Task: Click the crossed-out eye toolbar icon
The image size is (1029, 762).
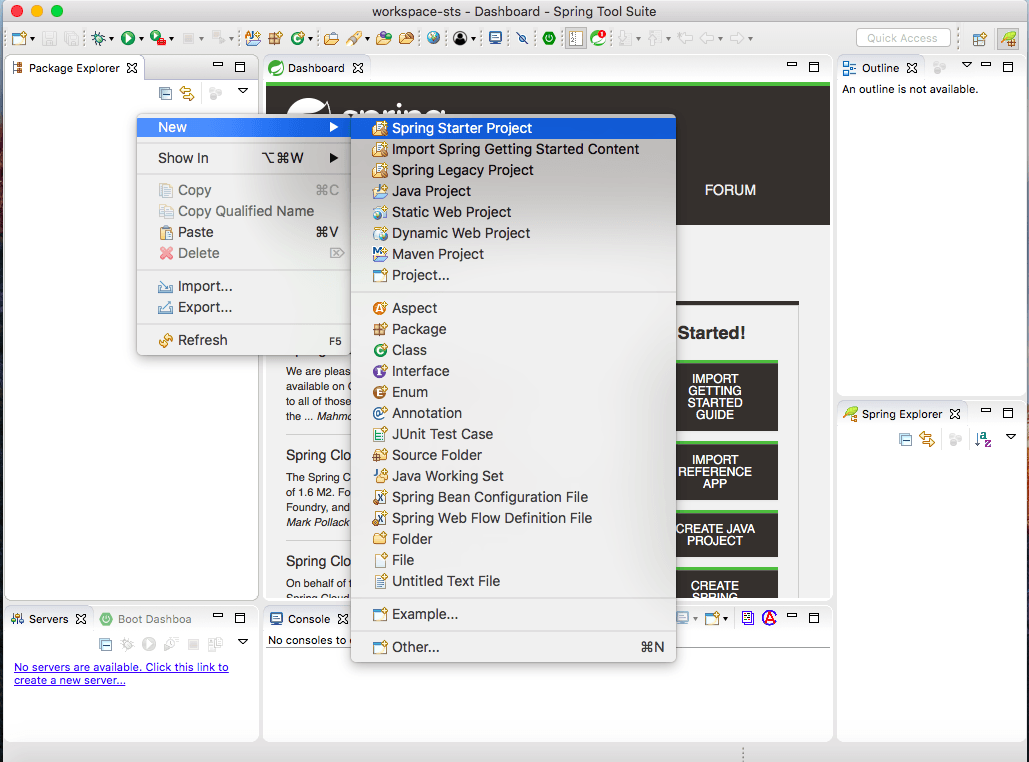Action: [522, 38]
